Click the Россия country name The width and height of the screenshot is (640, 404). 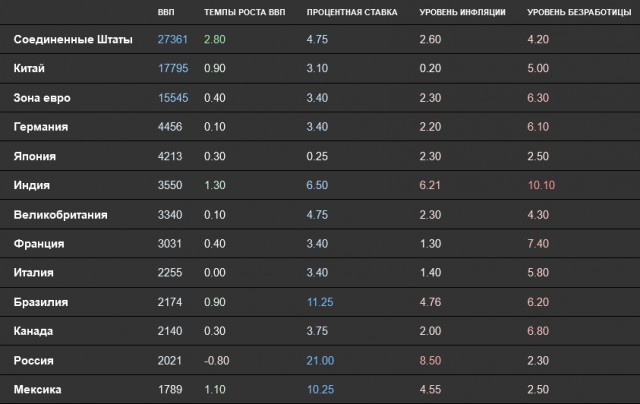click(33, 361)
